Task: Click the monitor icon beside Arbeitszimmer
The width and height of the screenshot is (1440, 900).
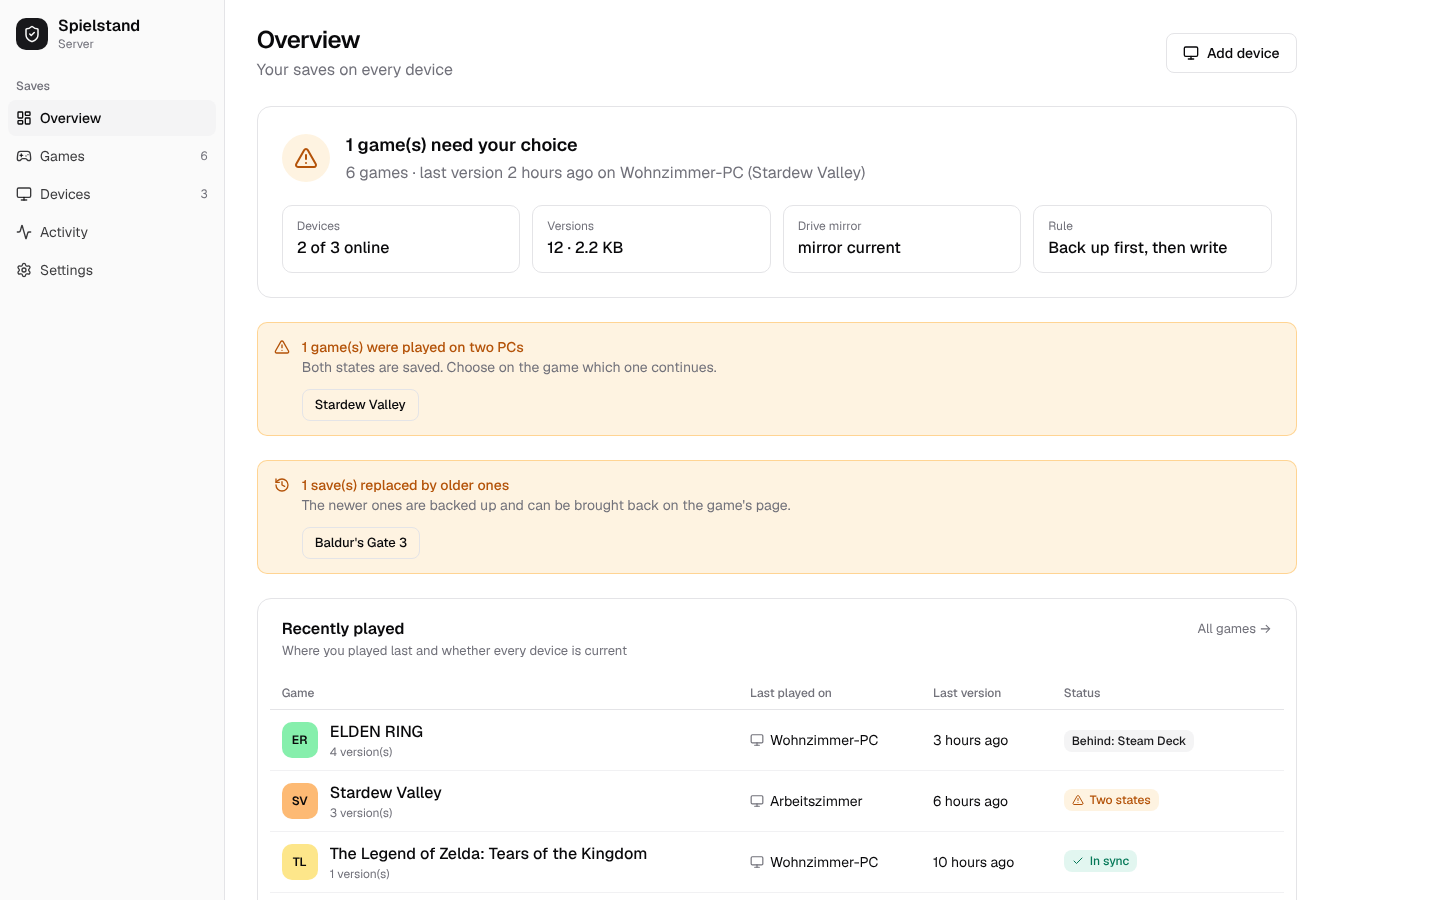Action: point(757,801)
